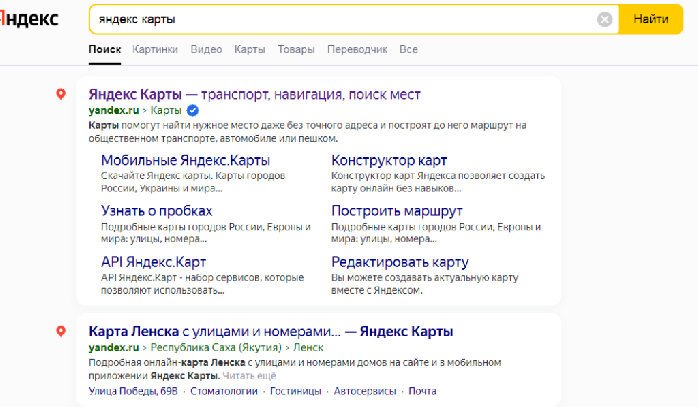Open the Переводчик tab
Screen dimensions: 698x407
(357, 49)
